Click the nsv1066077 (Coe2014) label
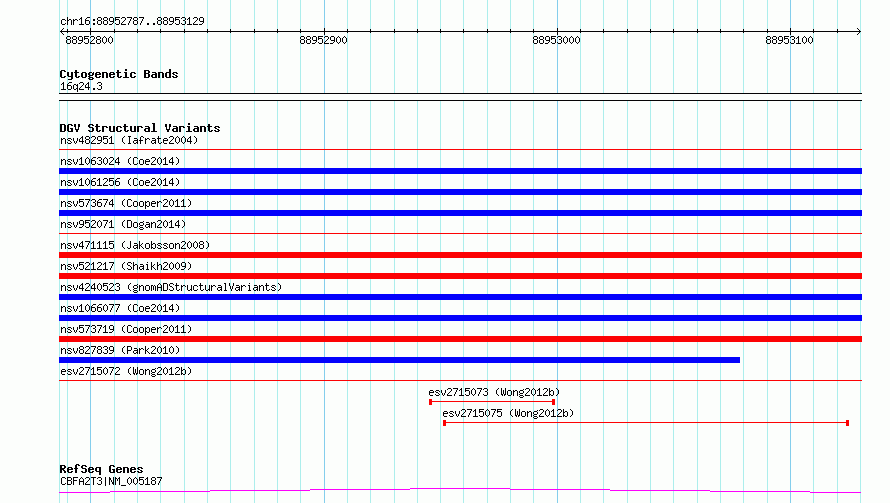890x503 pixels. click(120, 308)
